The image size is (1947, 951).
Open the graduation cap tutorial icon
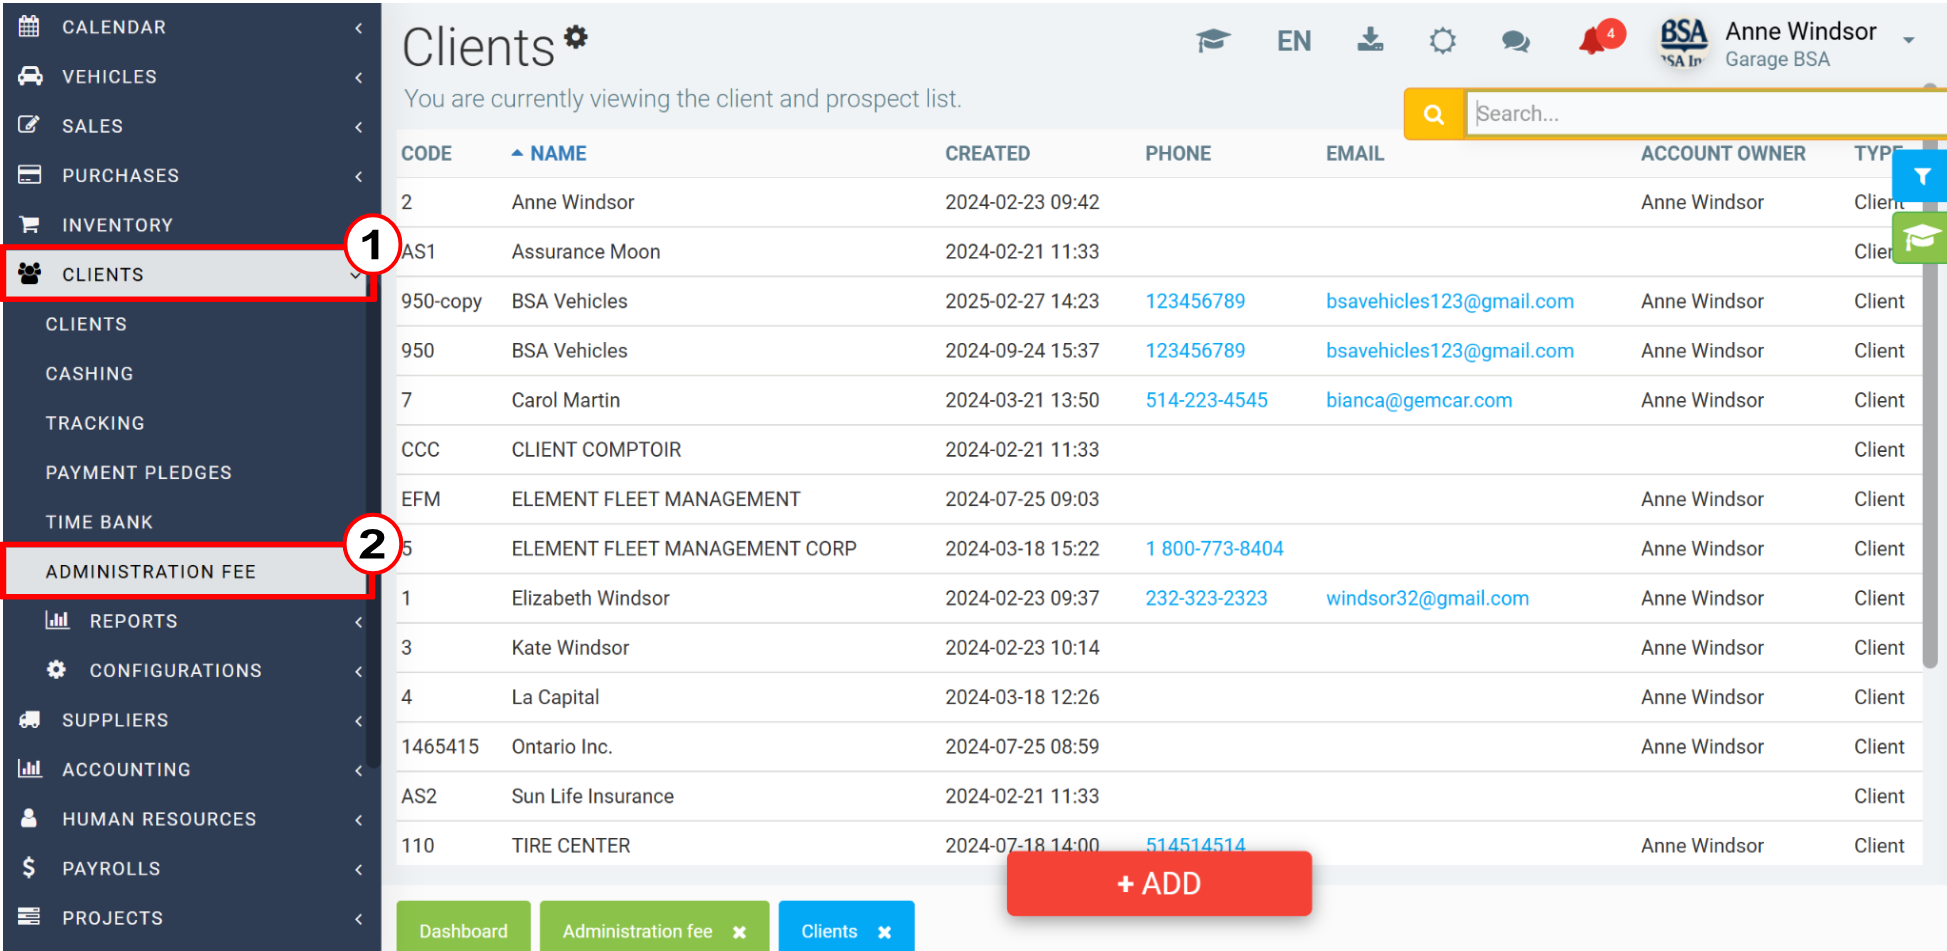point(1213,41)
